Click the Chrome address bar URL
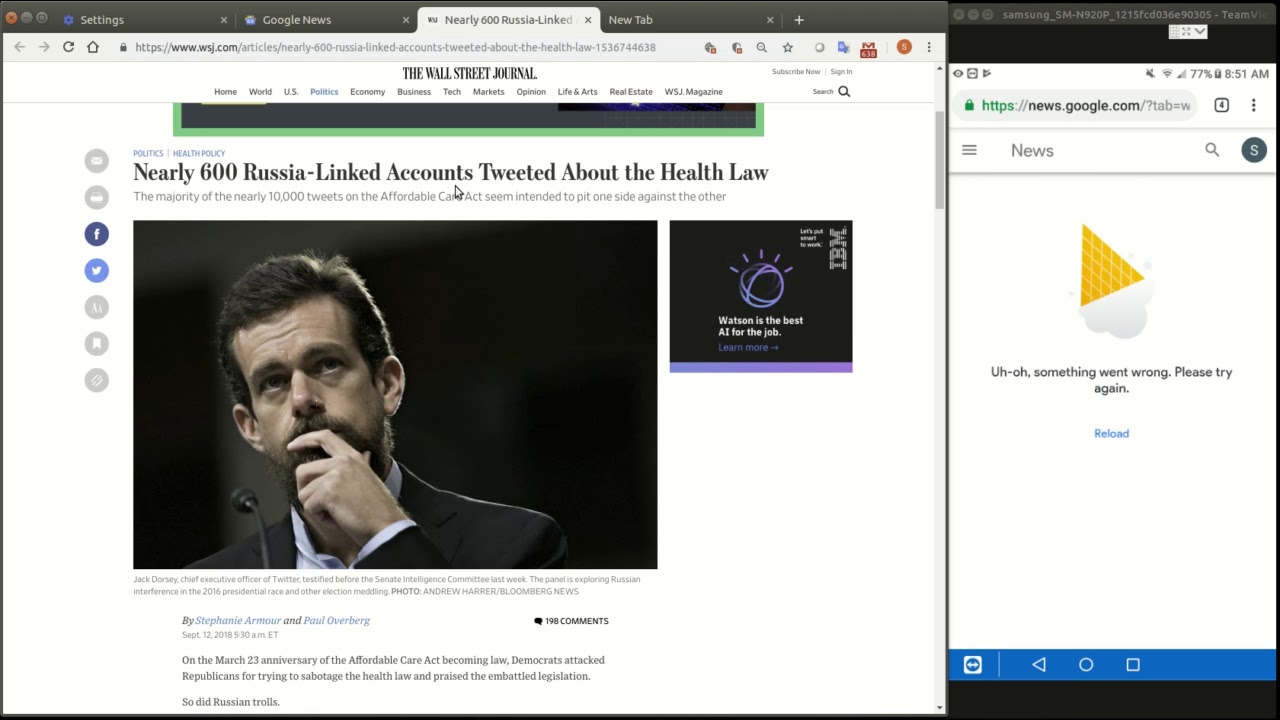 point(395,47)
